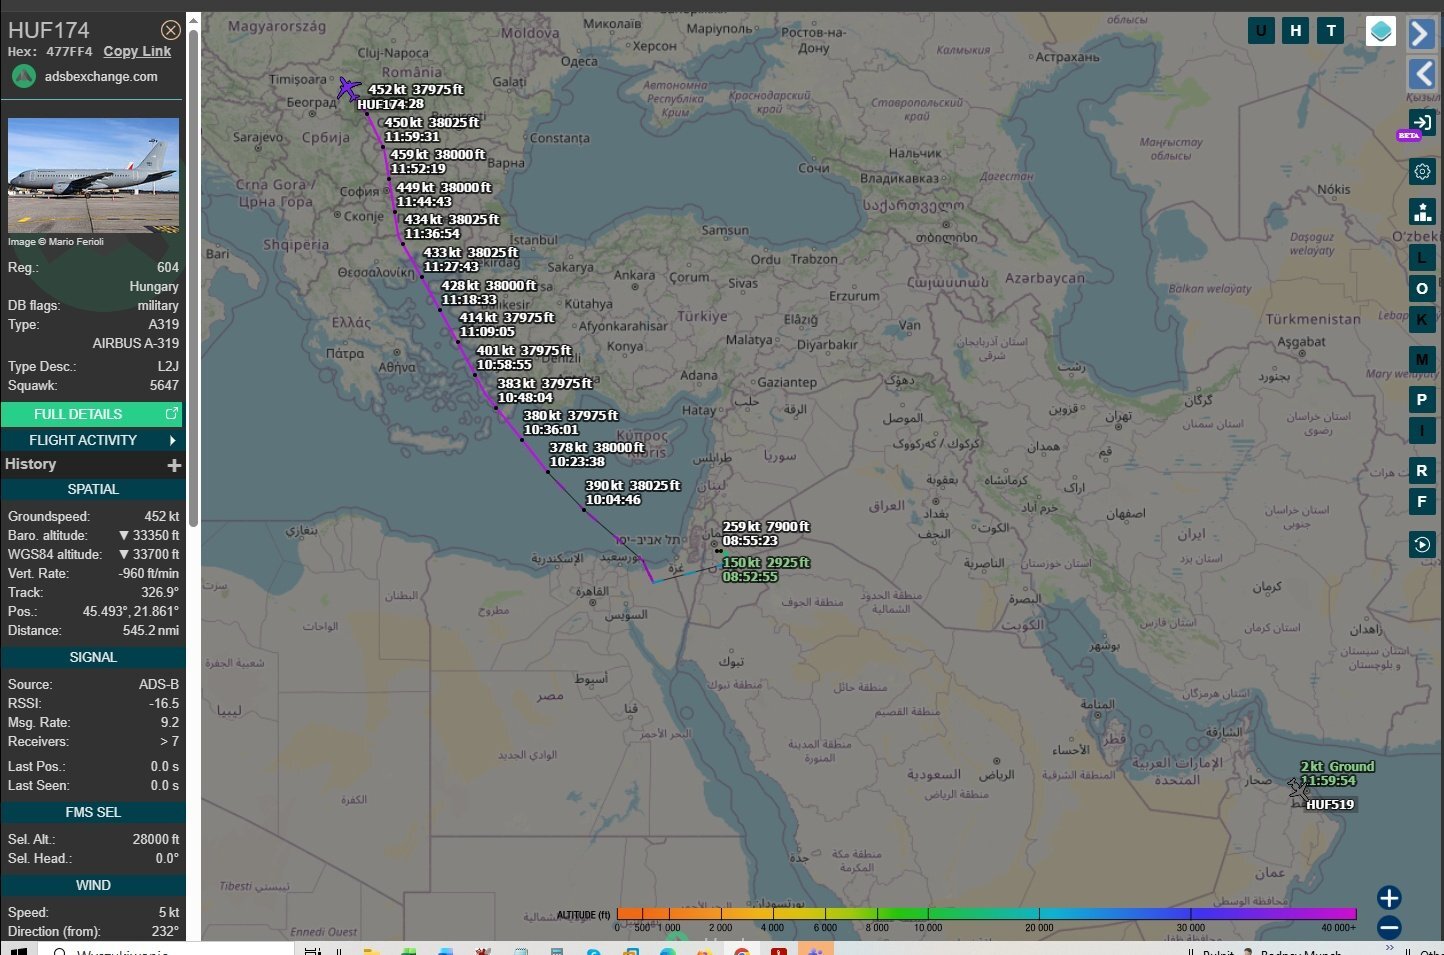This screenshot has width=1444, height=955.
Task: Open FULL DETAILS for the aircraft
Action: click(92, 414)
